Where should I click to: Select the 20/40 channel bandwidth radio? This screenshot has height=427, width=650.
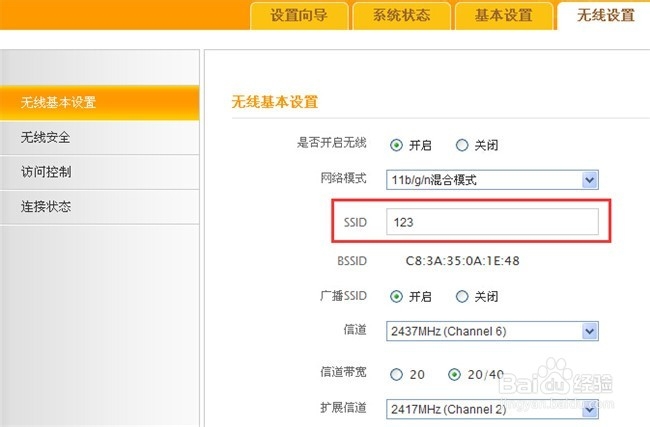pos(454,374)
